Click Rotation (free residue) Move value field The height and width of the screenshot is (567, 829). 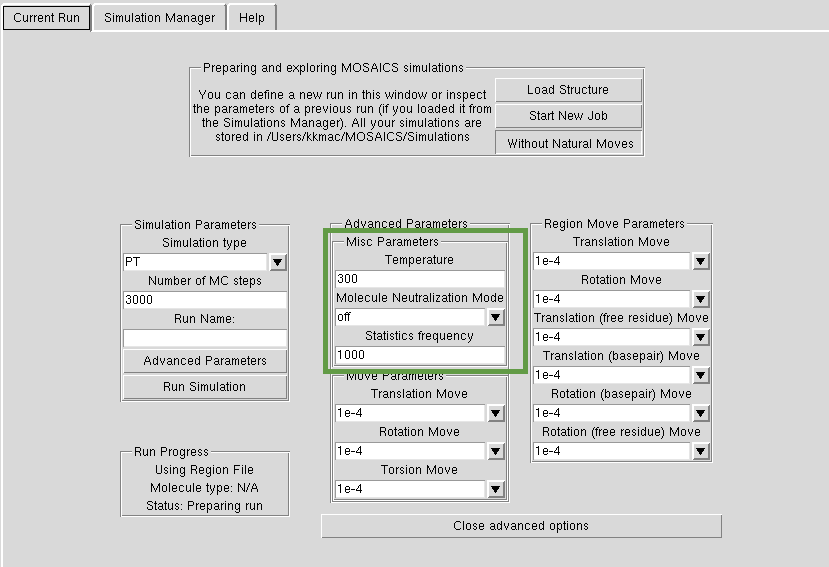(612, 451)
